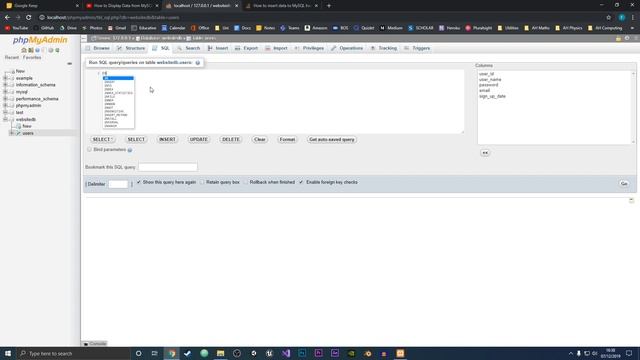Go back with the browser back arrow
The height and width of the screenshot is (360, 640).
tap(7, 18)
